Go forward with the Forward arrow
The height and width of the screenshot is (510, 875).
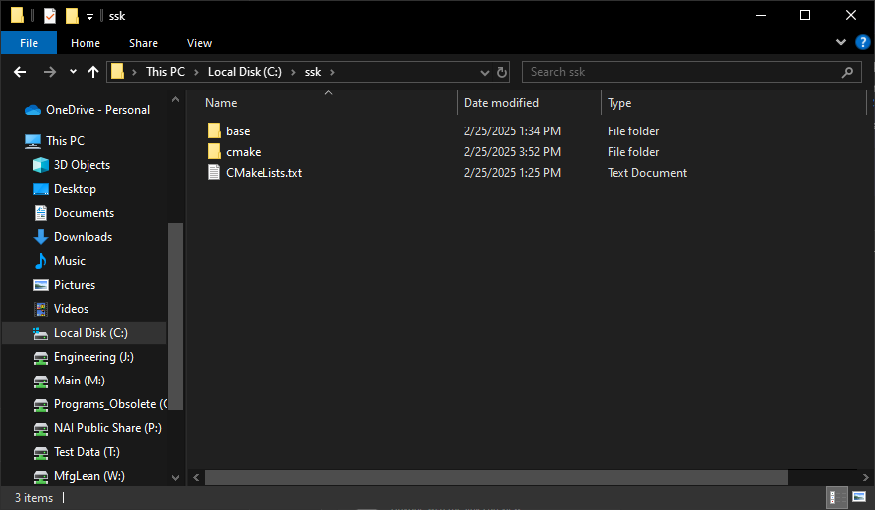[x=50, y=72]
